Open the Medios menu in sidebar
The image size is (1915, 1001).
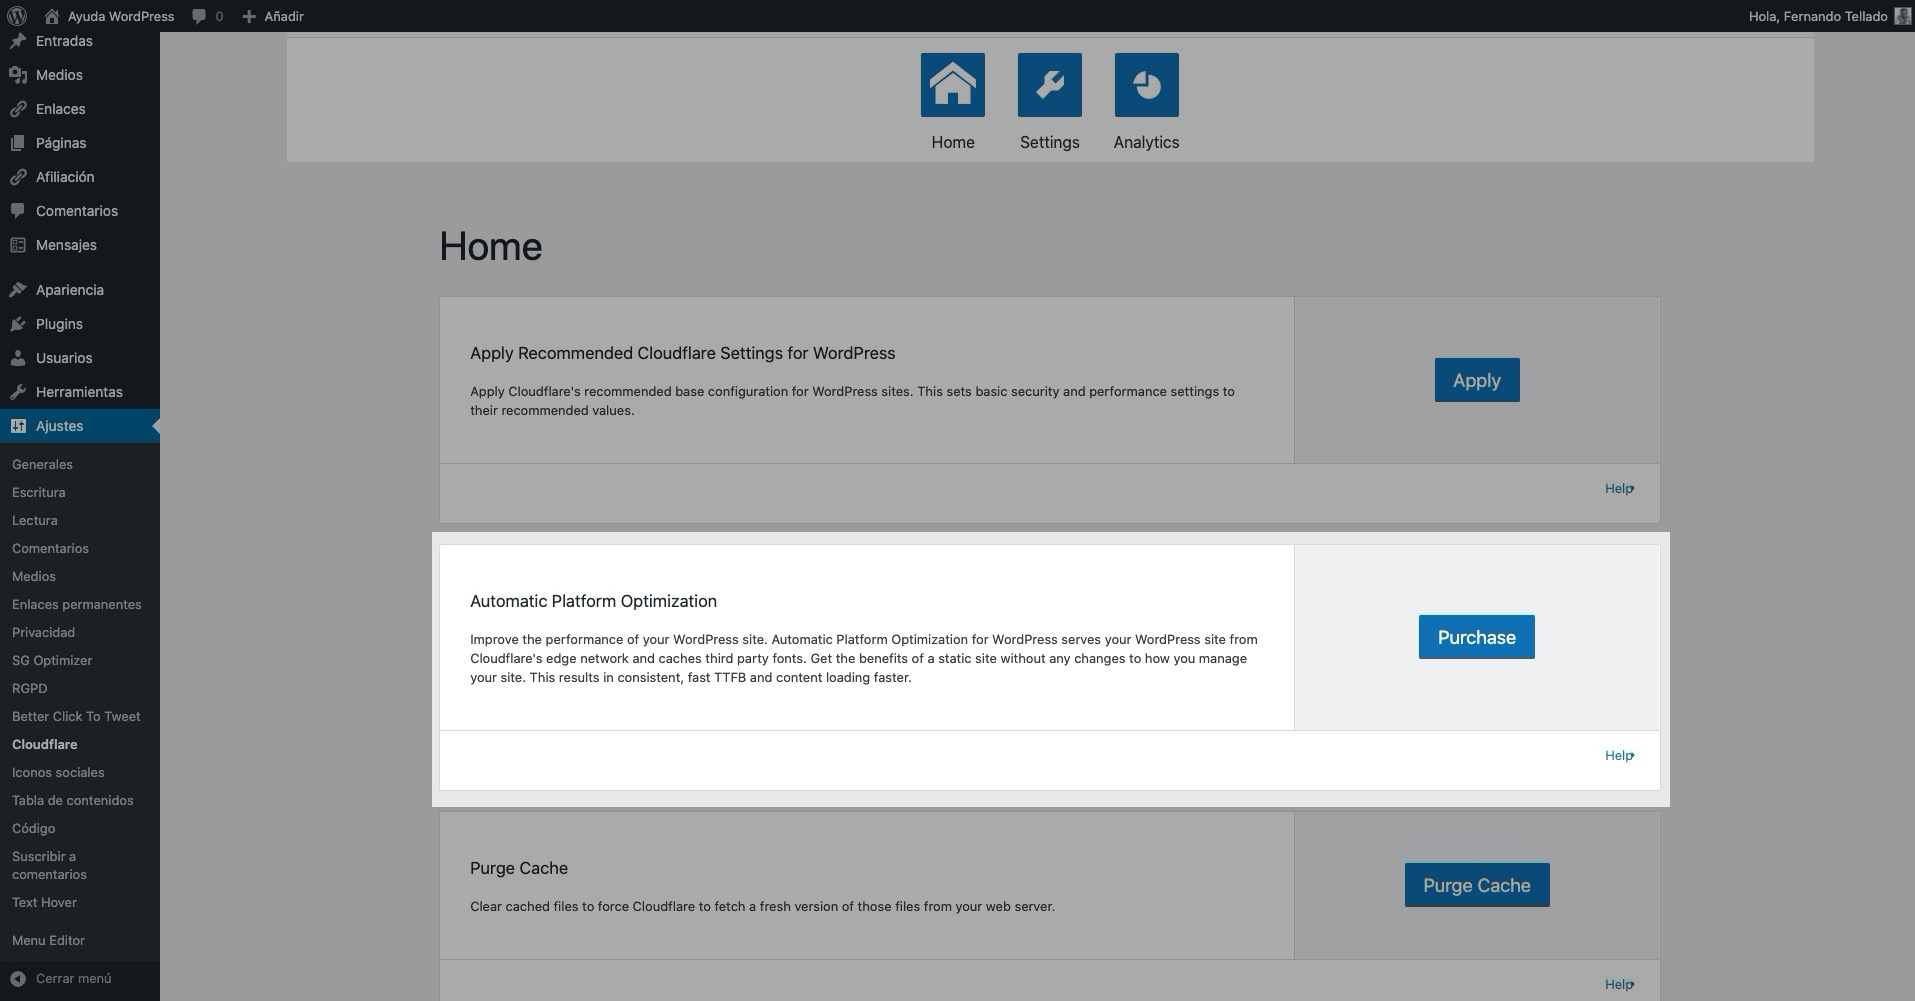pyautogui.click(x=59, y=75)
